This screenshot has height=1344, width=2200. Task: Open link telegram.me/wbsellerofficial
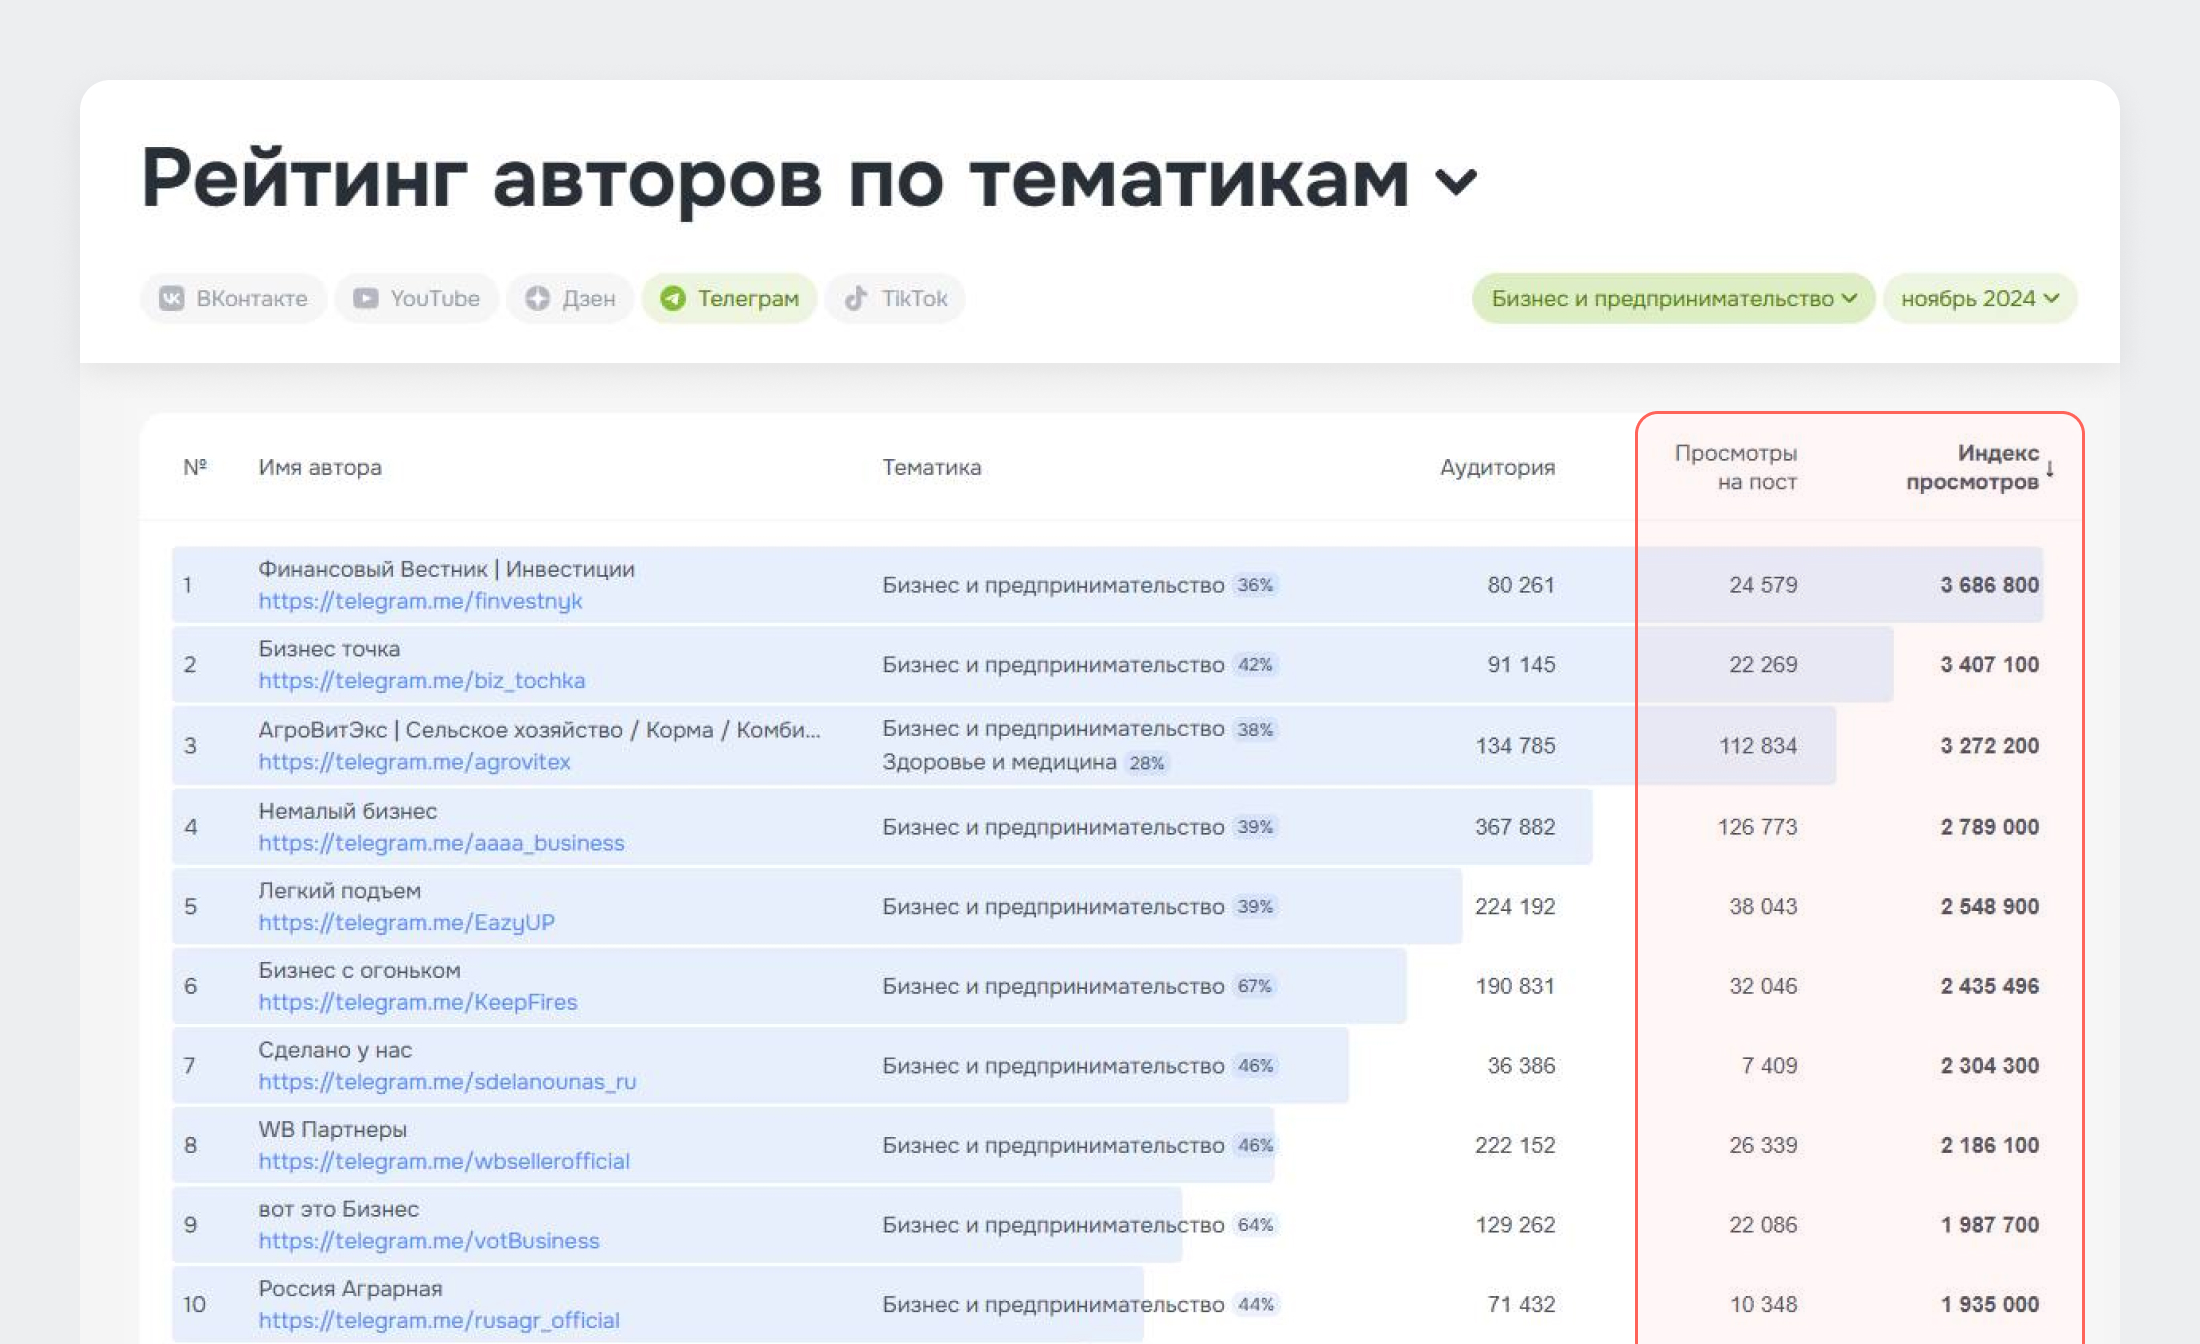tap(444, 1161)
